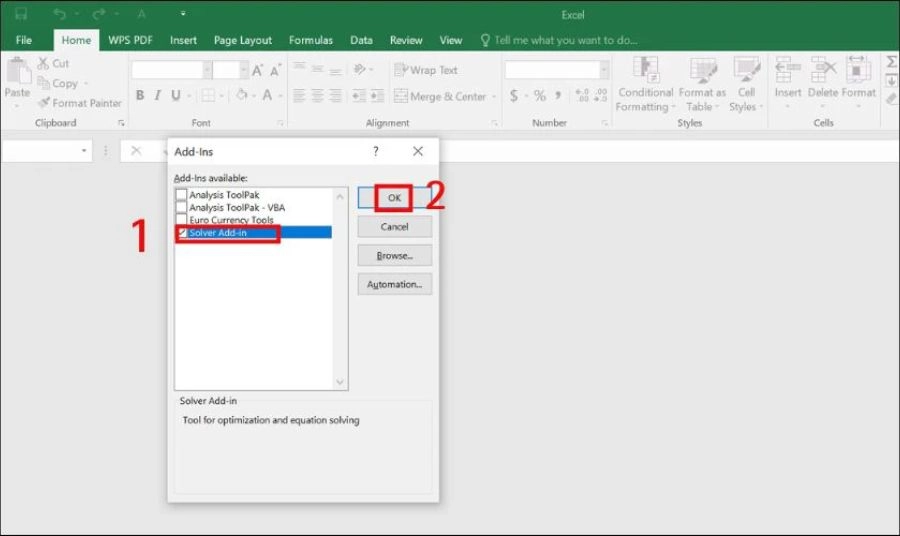Click the Wrap Text command
The width and height of the screenshot is (900, 536).
click(x=426, y=70)
